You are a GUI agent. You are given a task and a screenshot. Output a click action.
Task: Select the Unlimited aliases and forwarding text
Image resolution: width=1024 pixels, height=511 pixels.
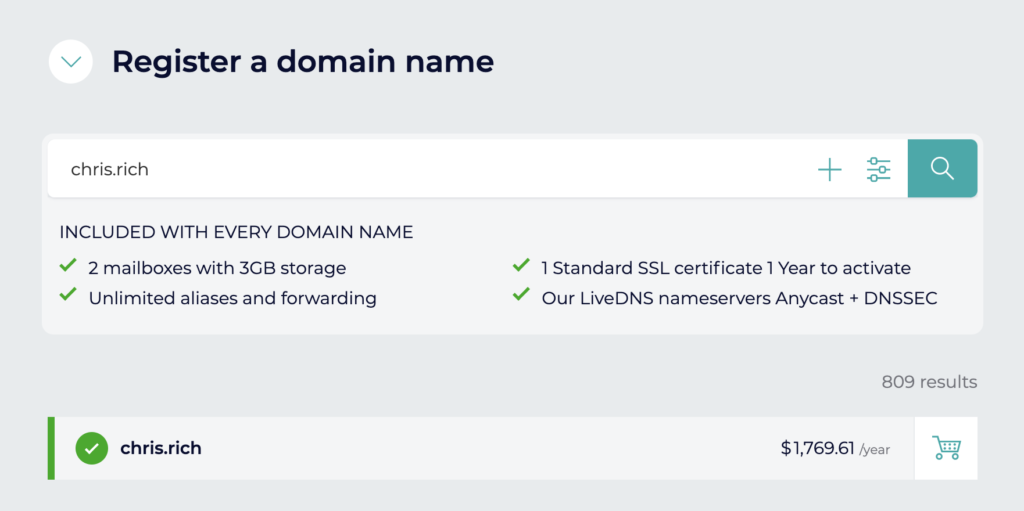(232, 298)
